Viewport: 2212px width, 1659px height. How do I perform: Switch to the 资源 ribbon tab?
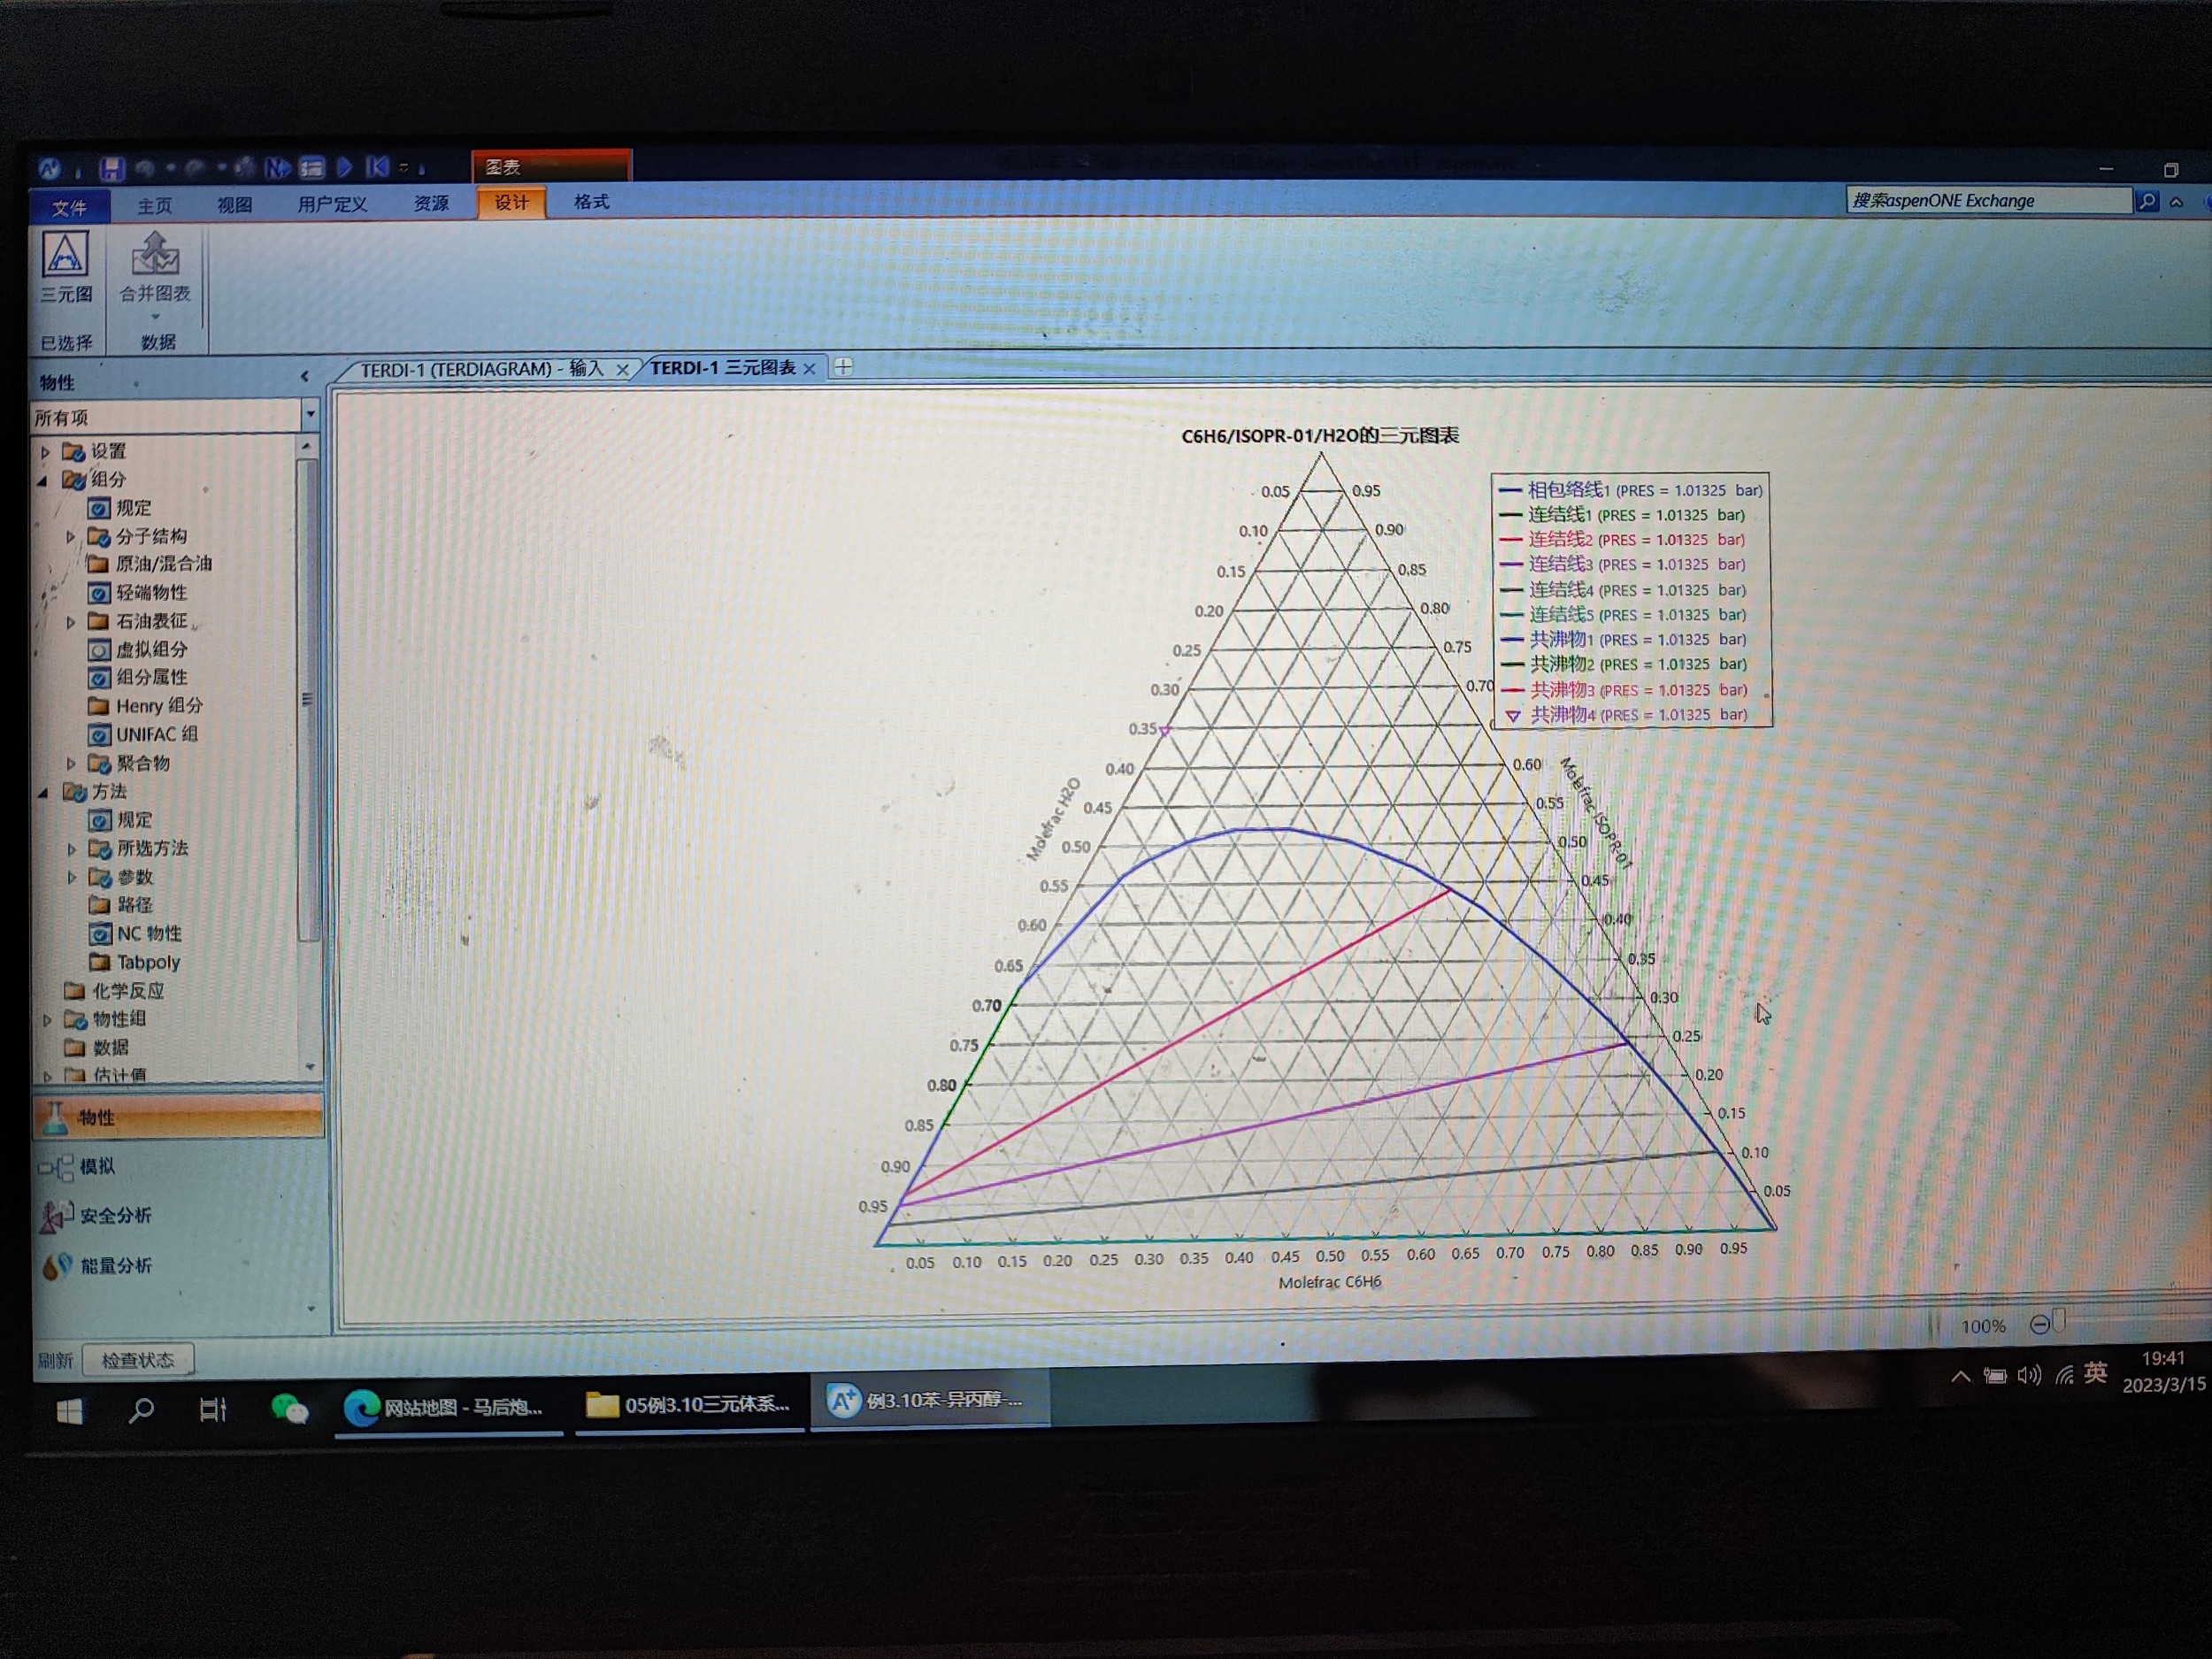tap(432, 203)
